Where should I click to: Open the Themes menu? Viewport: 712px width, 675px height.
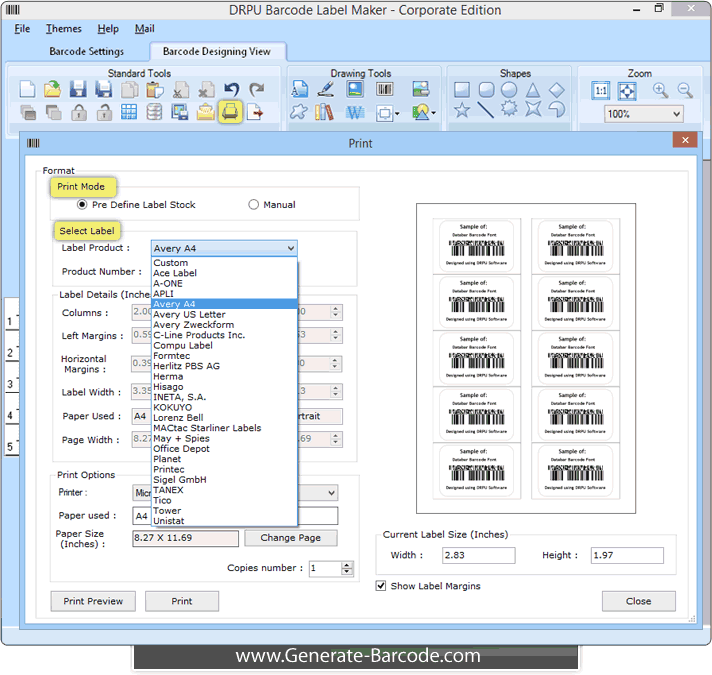click(x=64, y=29)
